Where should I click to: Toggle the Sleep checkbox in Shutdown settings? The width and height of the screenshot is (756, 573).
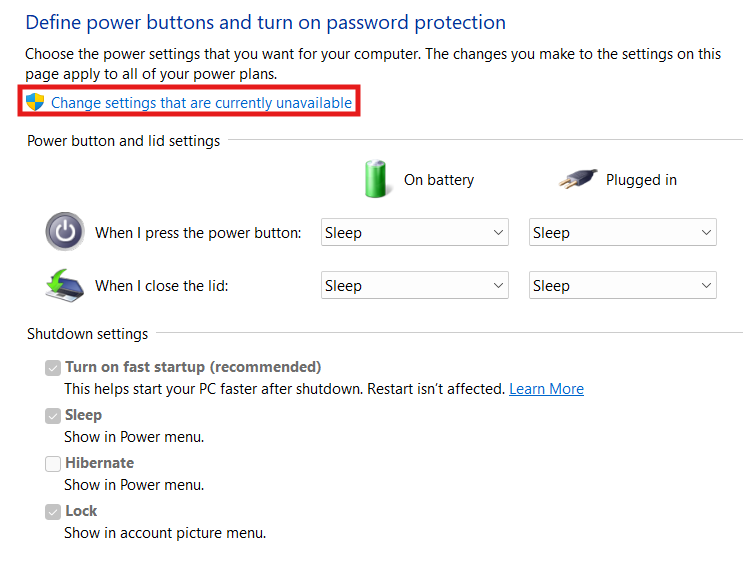click(53, 415)
